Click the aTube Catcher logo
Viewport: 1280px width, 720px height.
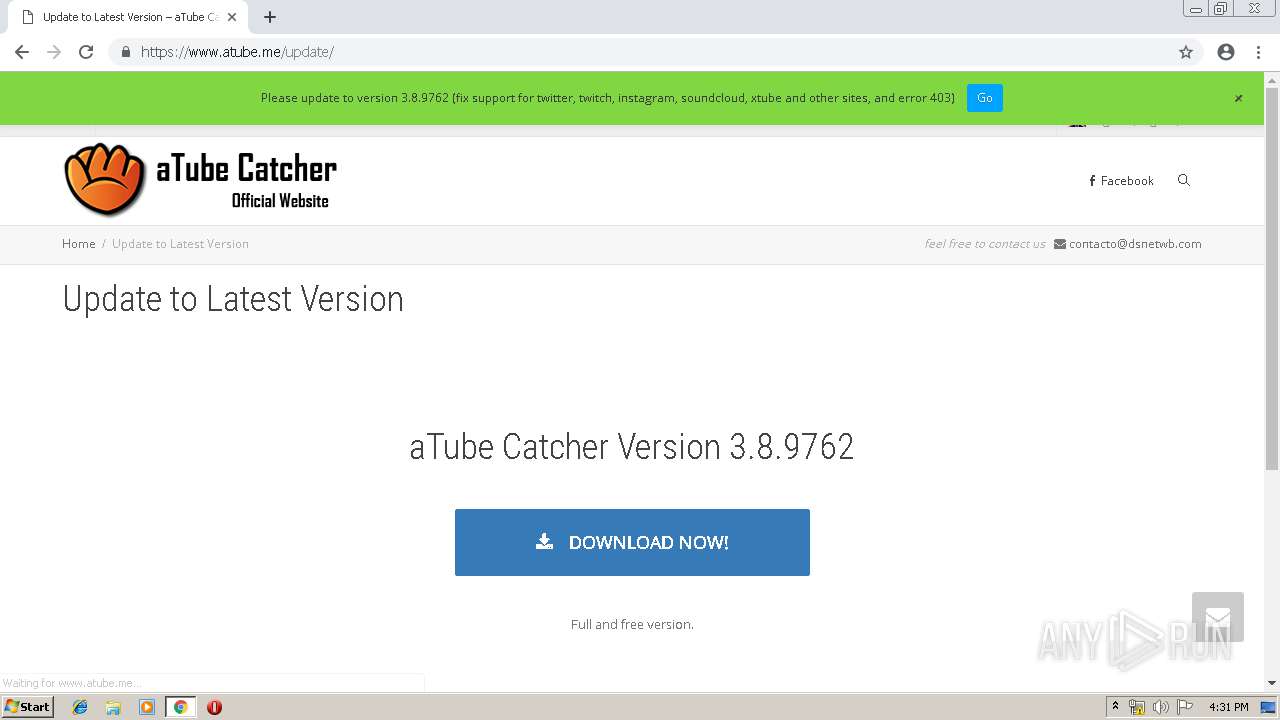[200, 180]
